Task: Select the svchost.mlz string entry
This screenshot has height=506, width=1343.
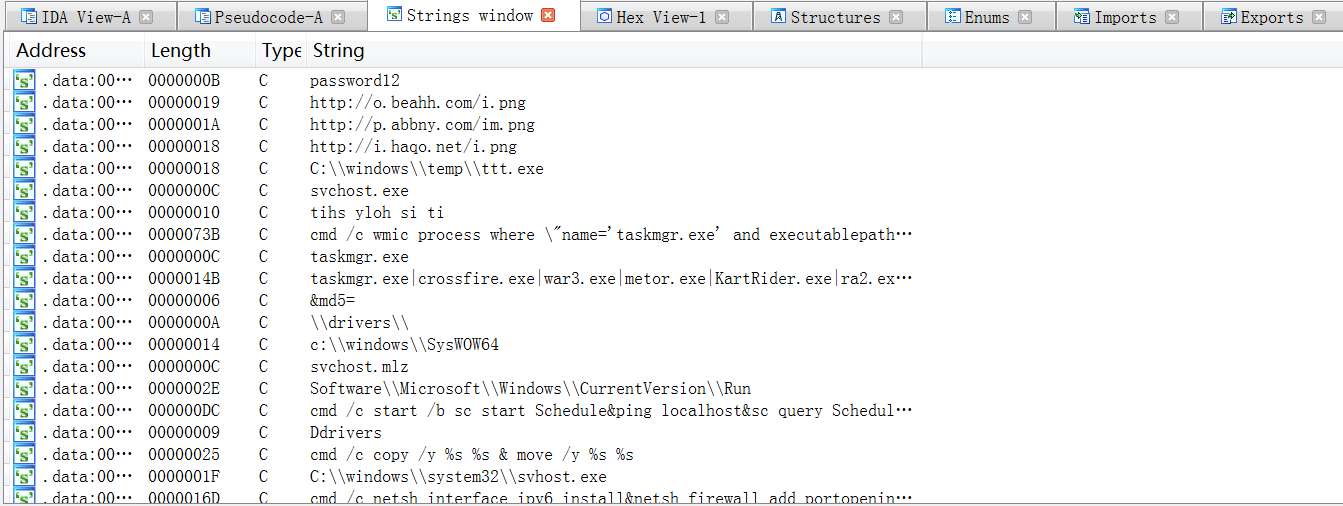Action: [x=359, y=367]
